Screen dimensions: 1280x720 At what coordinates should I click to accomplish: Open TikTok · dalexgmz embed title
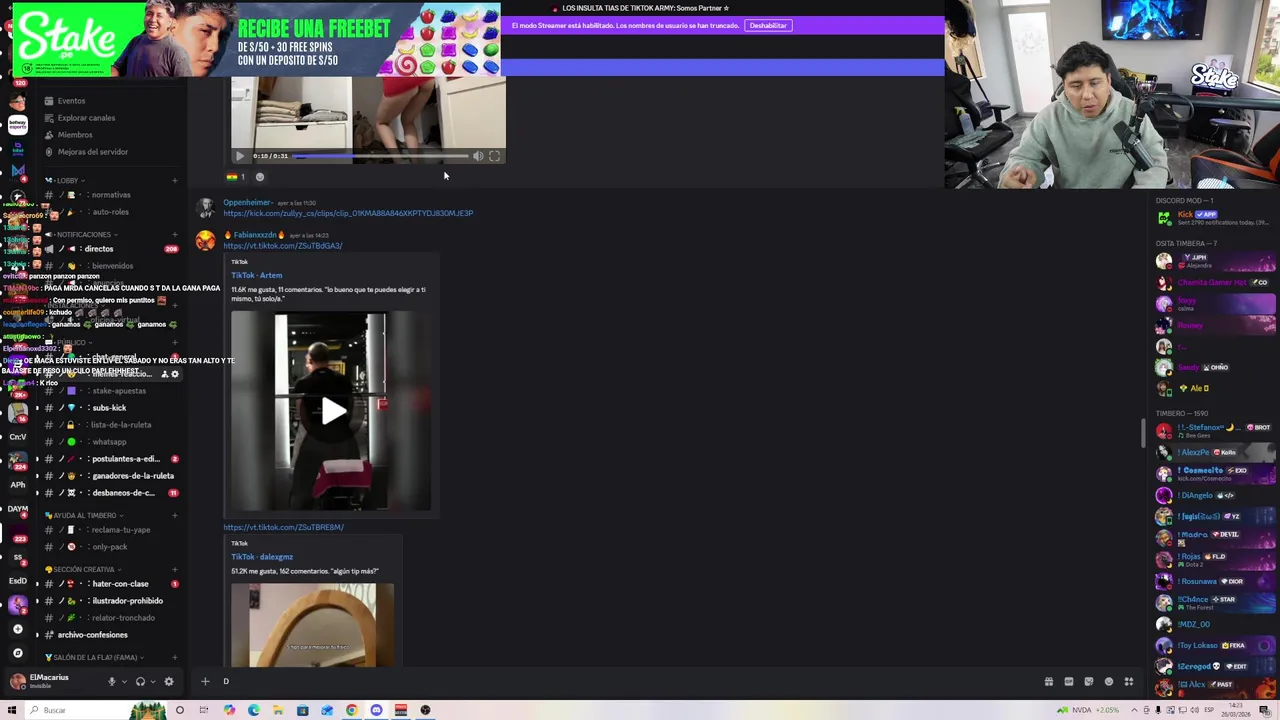pyautogui.click(x=262, y=557)
